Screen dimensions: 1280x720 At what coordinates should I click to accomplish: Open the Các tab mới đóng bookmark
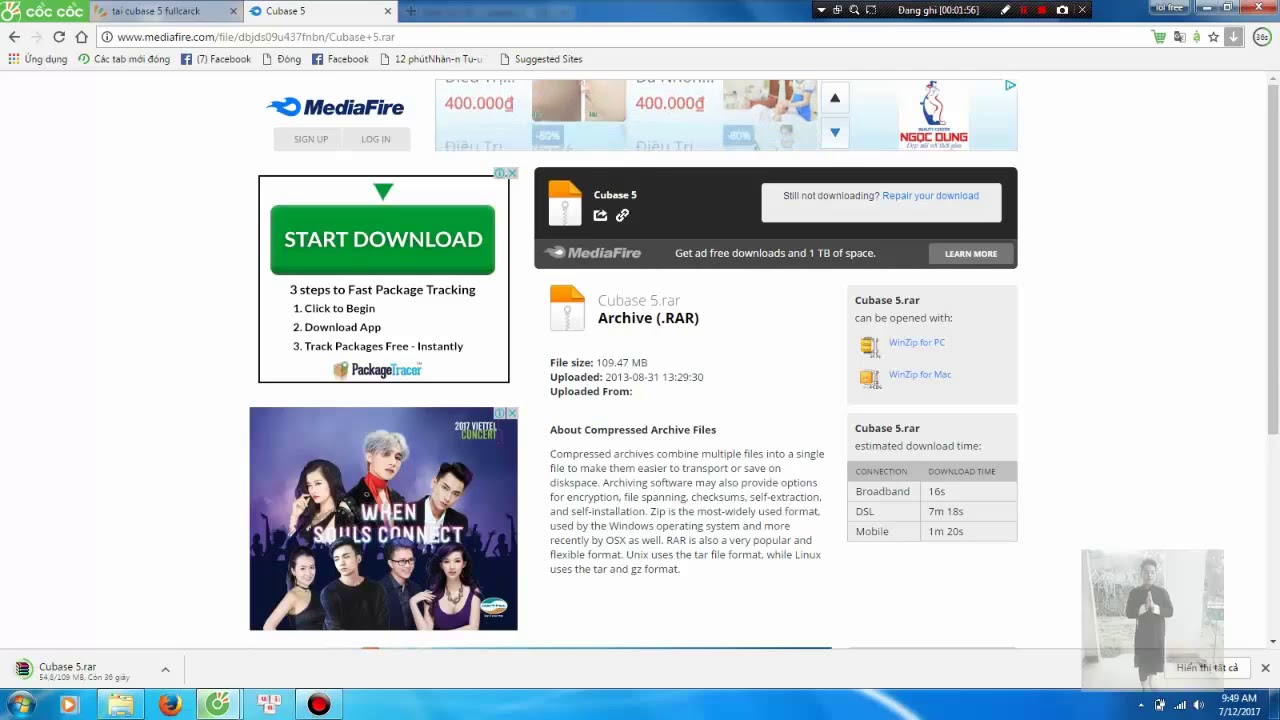coord(124,59)
